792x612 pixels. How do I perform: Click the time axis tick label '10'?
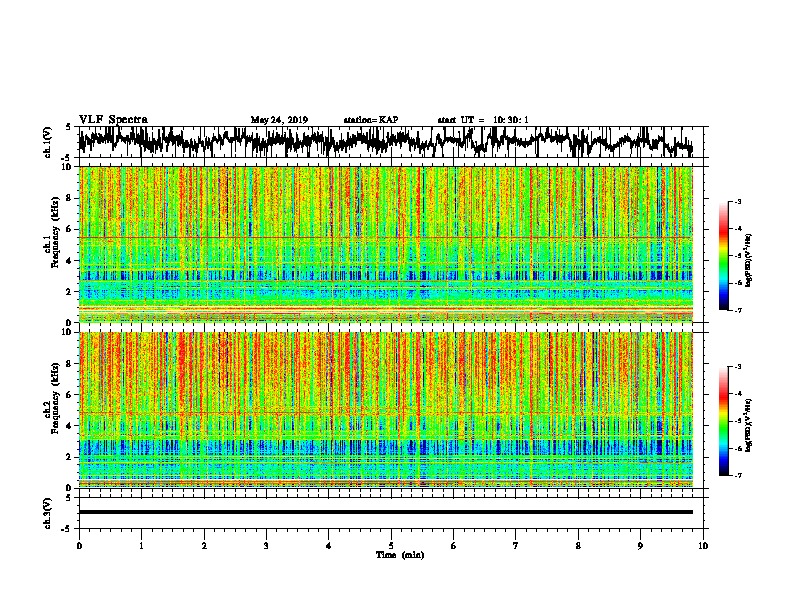(703, 545)
